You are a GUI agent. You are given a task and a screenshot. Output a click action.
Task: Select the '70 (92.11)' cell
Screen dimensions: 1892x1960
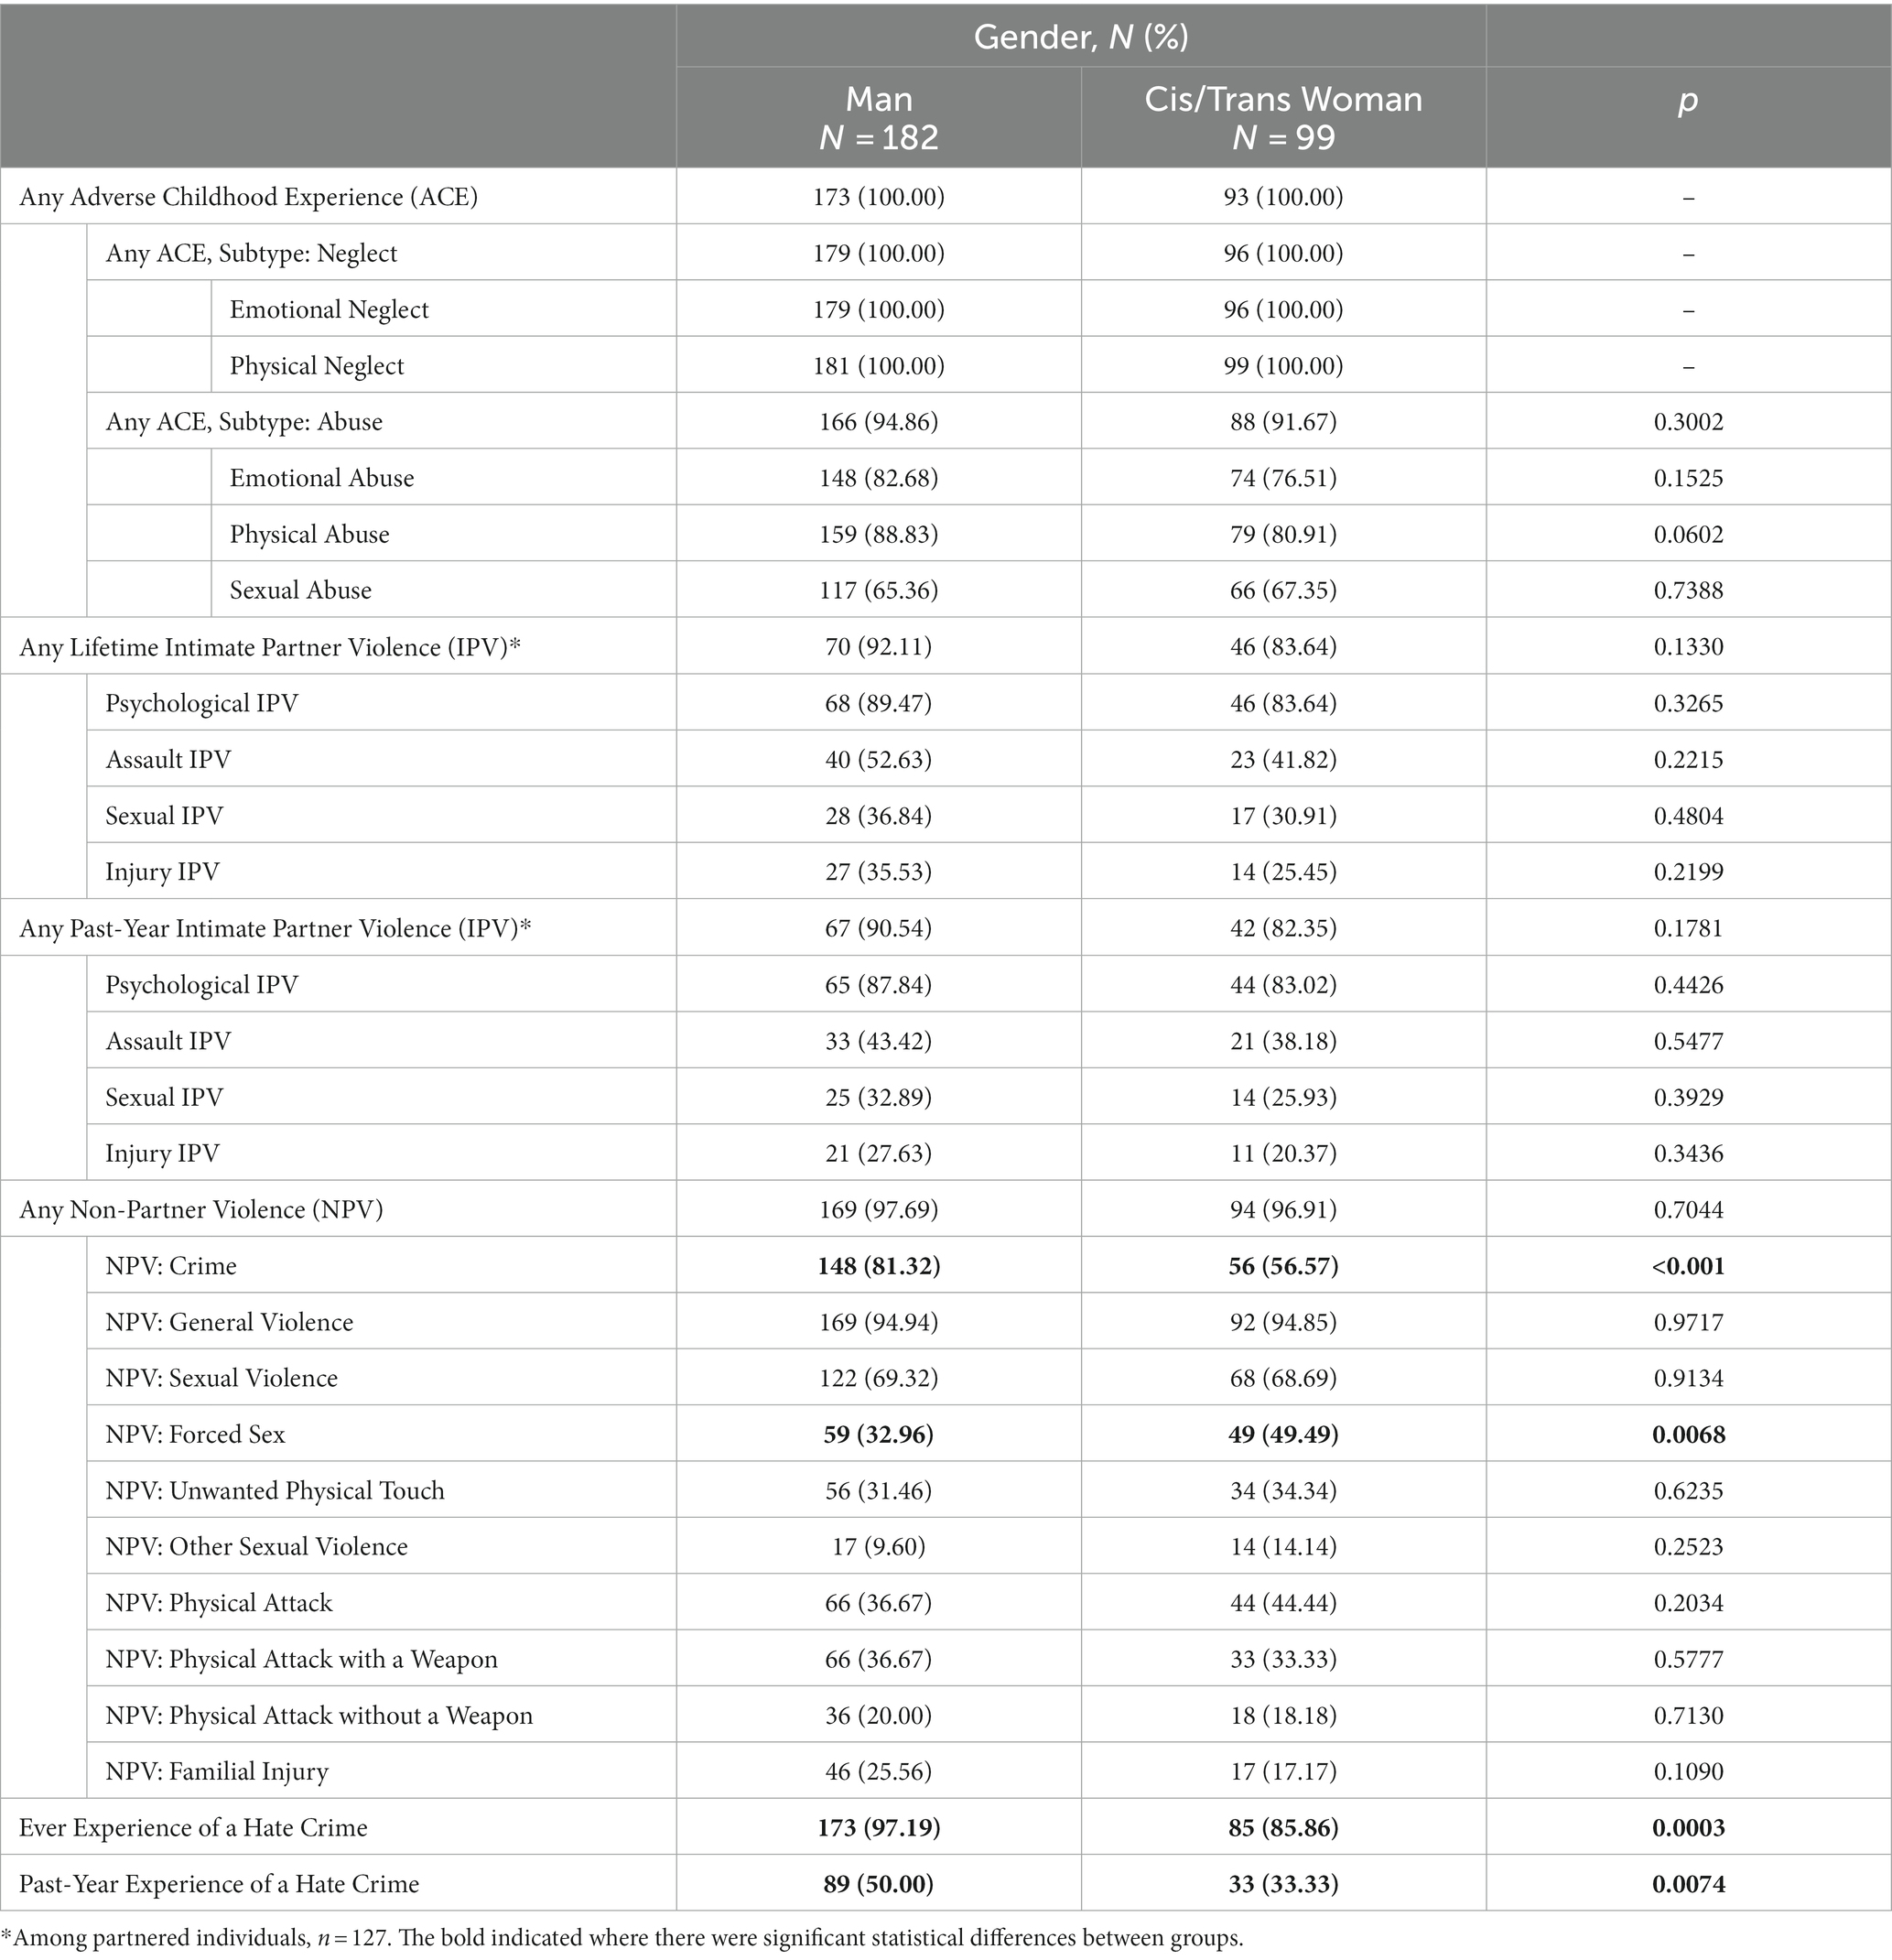[x=879, y=647]
